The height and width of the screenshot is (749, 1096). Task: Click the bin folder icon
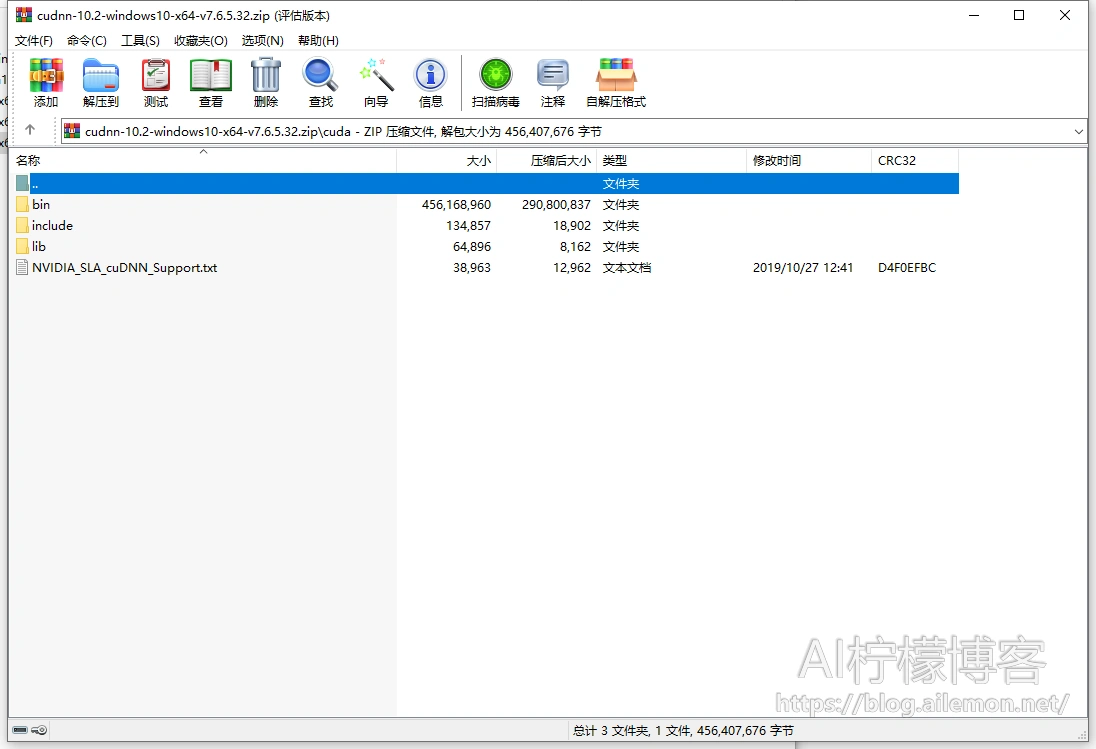(22, 205)
